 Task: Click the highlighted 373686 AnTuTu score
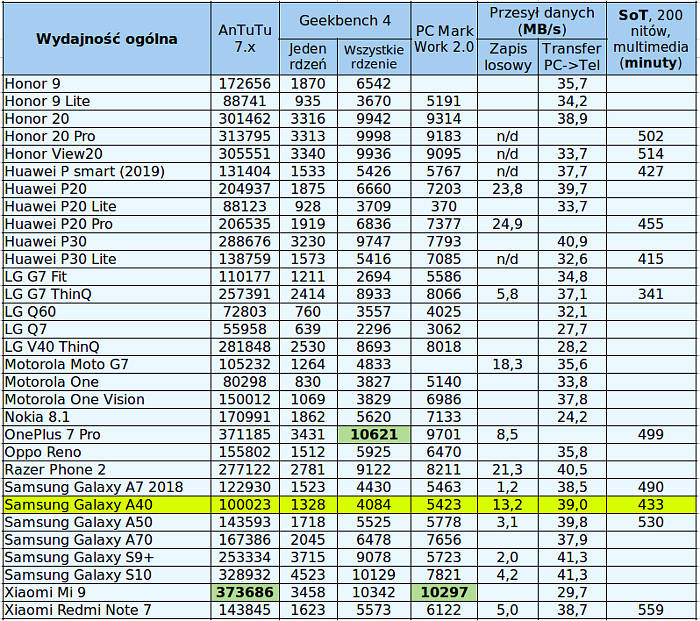[x=244, y=593]
